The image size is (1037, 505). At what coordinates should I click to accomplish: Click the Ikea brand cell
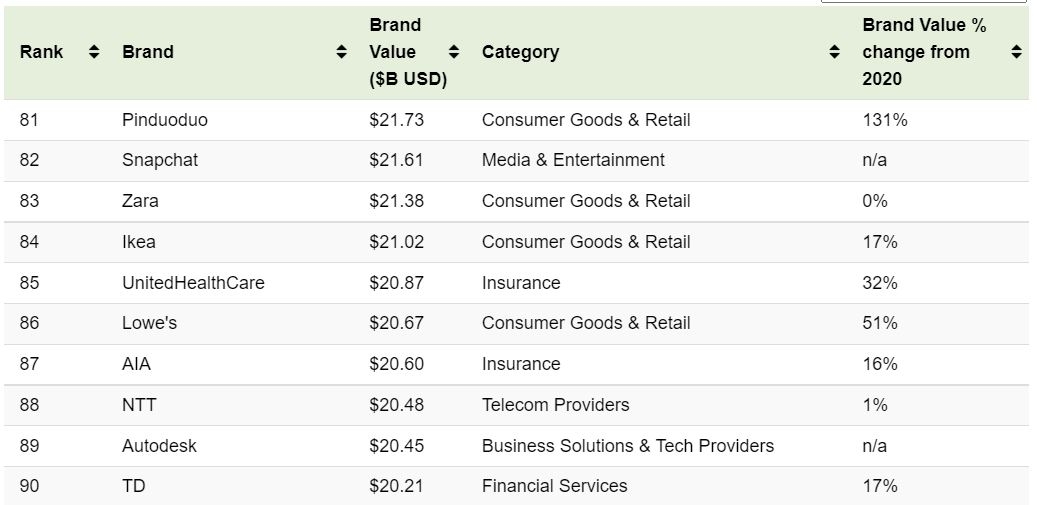point(139,242)
